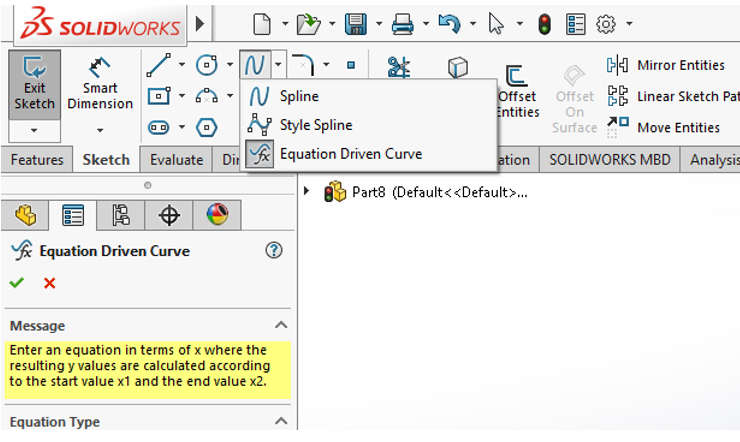Open the Print dropdown arrow

(426, 23)
